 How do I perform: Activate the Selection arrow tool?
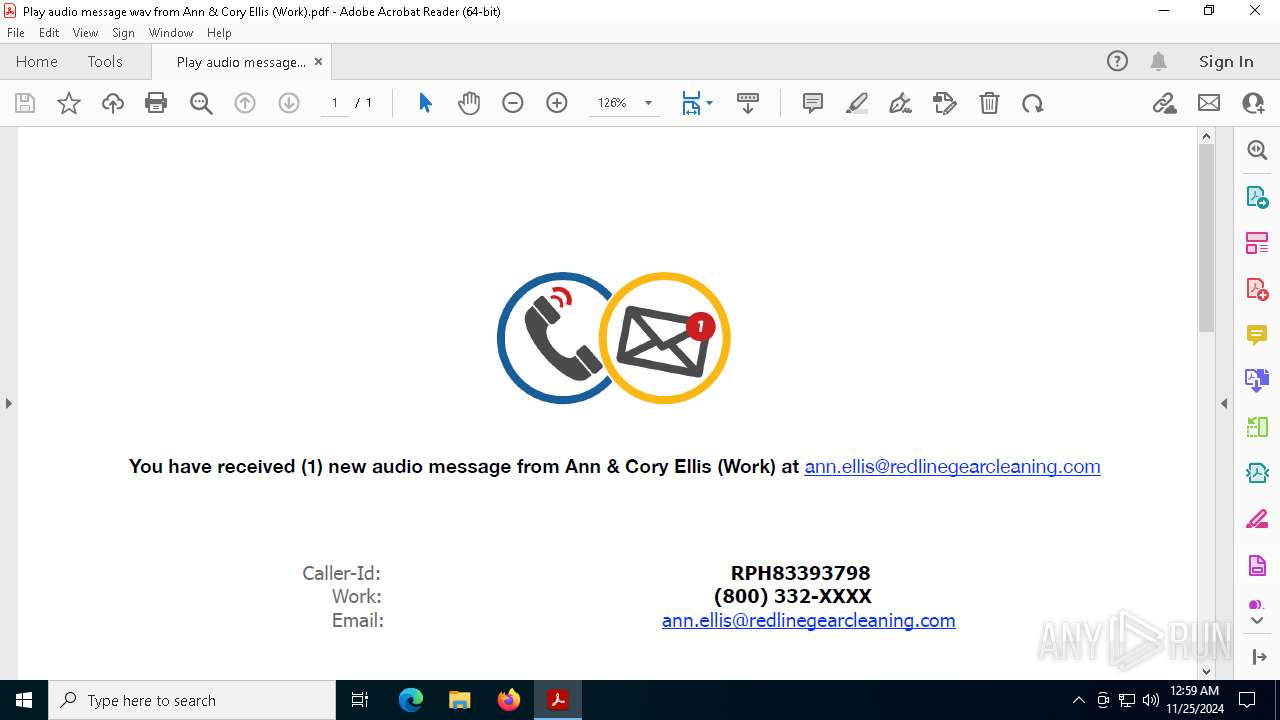425,103
